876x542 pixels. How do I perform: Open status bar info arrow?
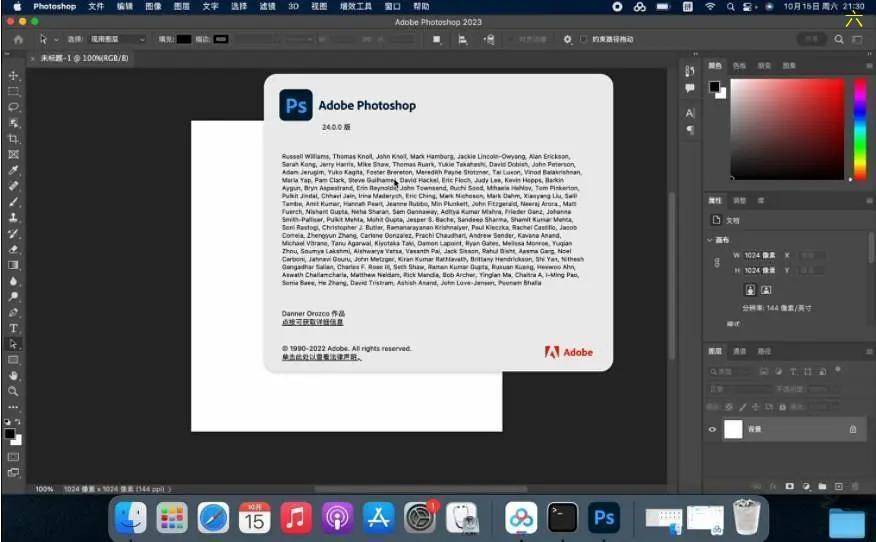[169, 489]
